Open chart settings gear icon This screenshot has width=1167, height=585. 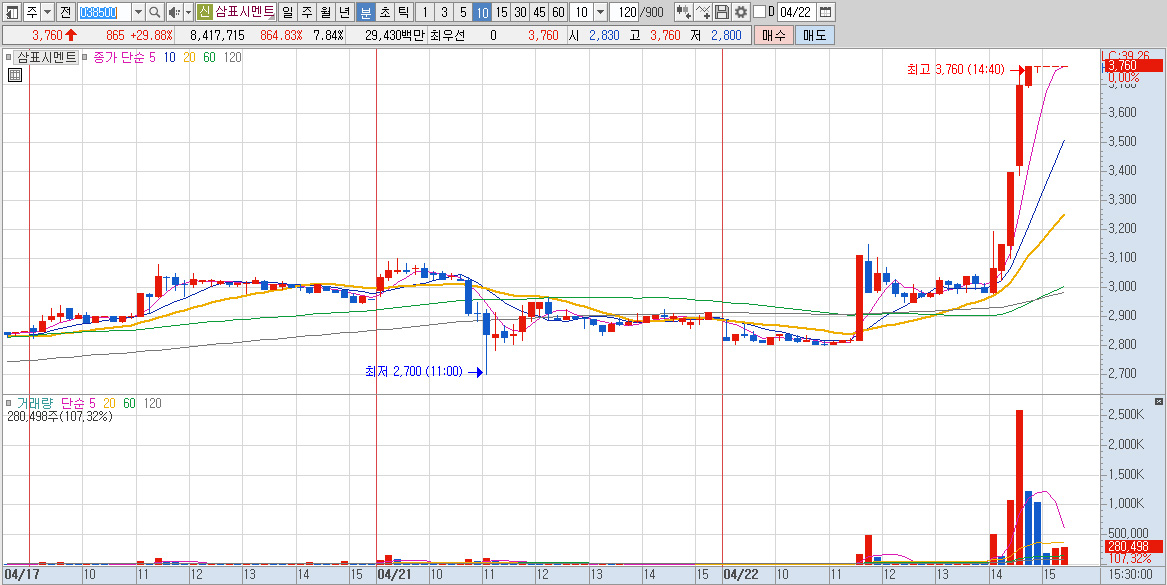tap(740, 12)
